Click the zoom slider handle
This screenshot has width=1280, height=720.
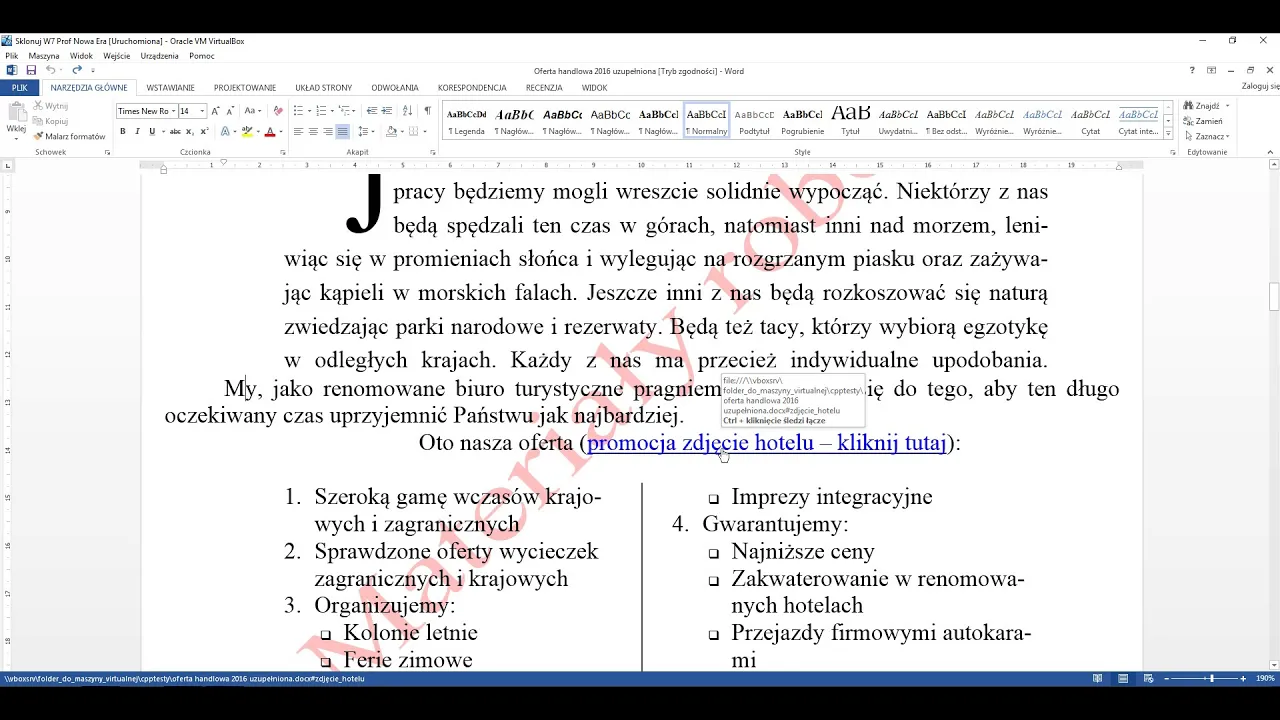point(1212,678)
